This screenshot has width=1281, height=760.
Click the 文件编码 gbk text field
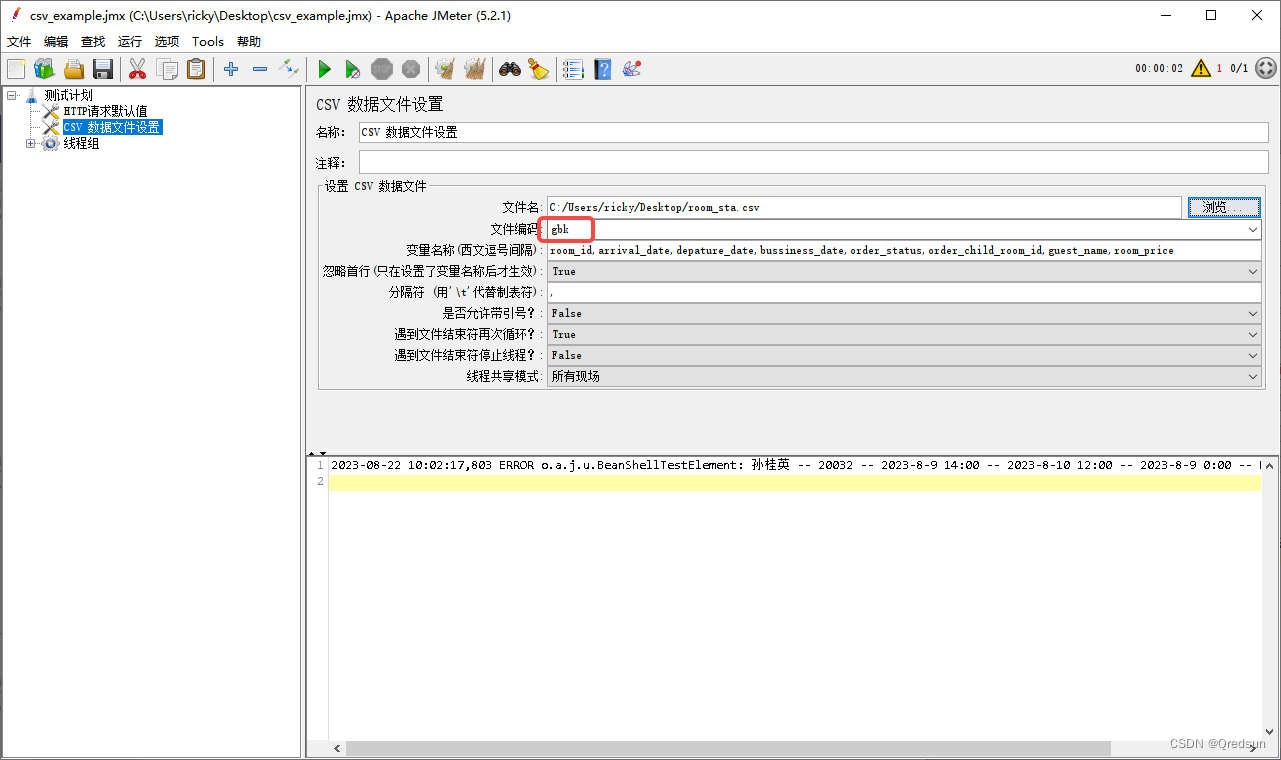[895, 230]
